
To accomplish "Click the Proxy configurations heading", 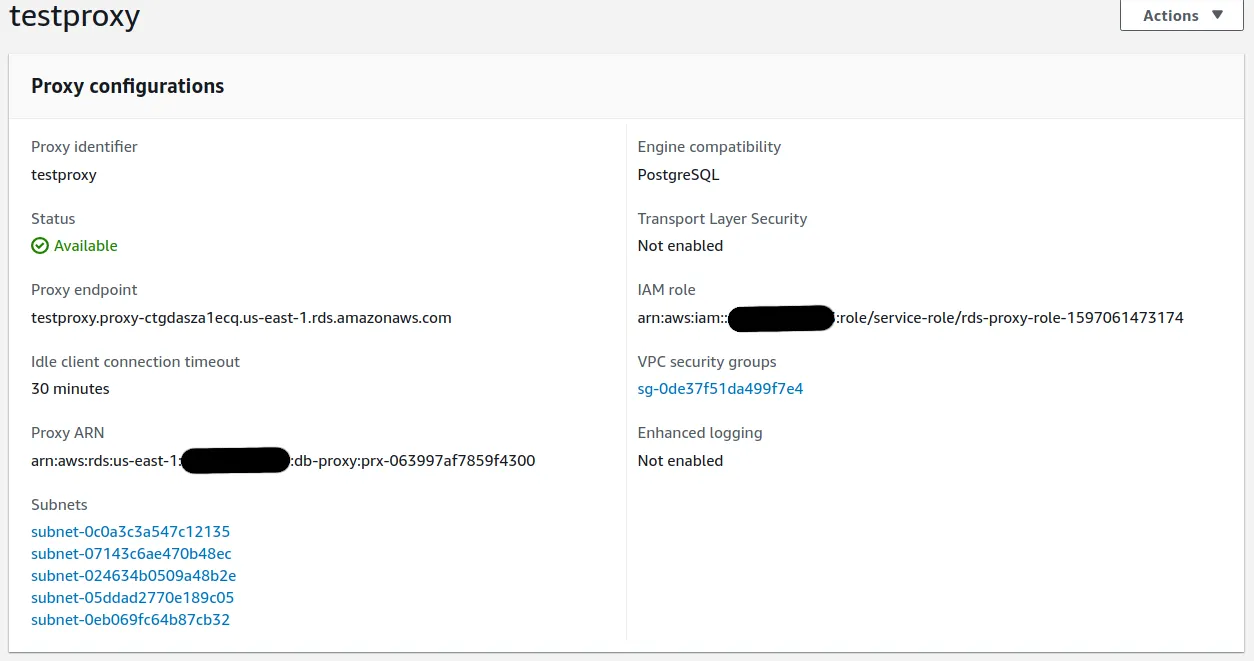I will (127, 86).
